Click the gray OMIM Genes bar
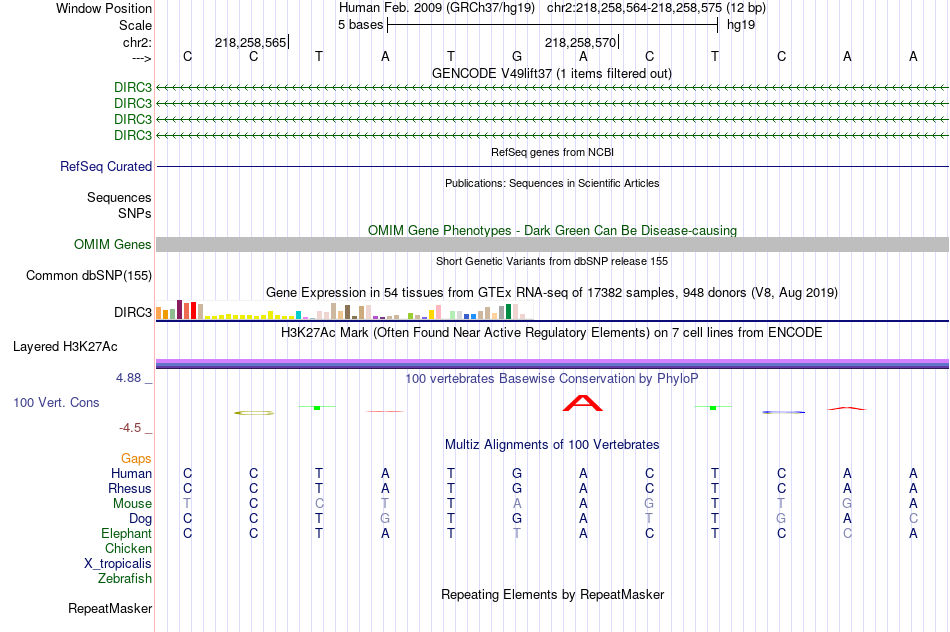Viewport: 950px width, 632px height. (552, 245)
